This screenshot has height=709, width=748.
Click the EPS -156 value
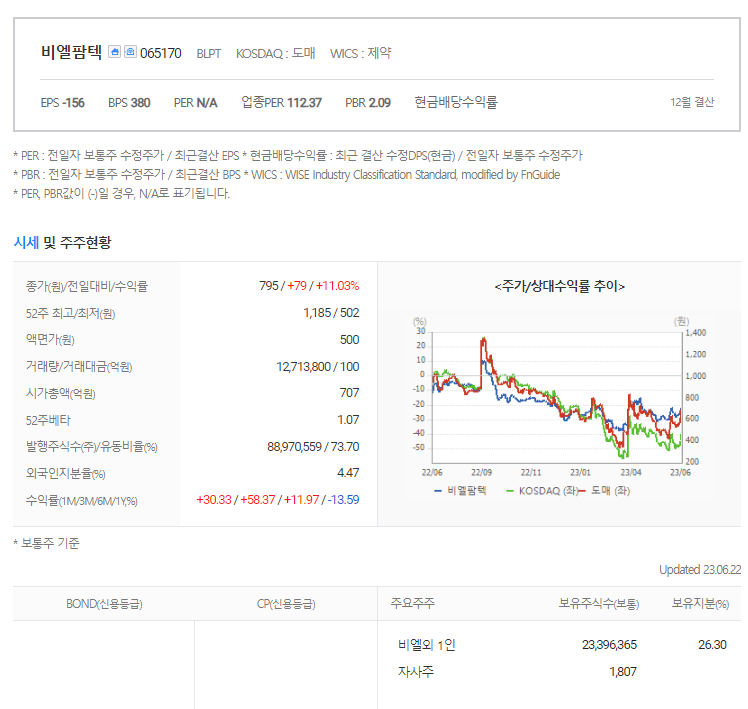click(x=62, y=103)
